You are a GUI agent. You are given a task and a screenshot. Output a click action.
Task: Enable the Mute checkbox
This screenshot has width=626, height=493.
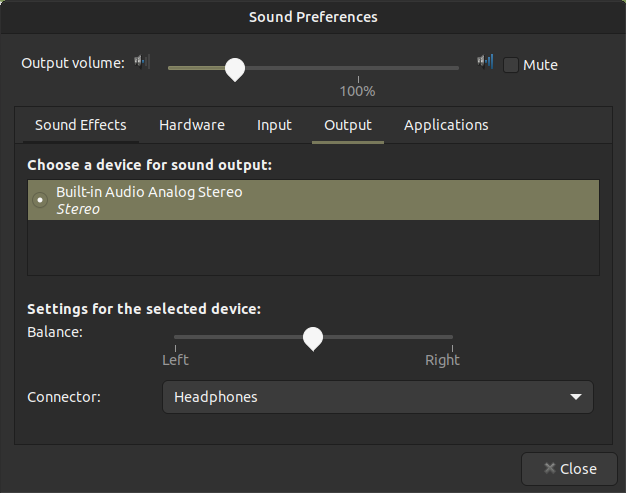point(511,65)
